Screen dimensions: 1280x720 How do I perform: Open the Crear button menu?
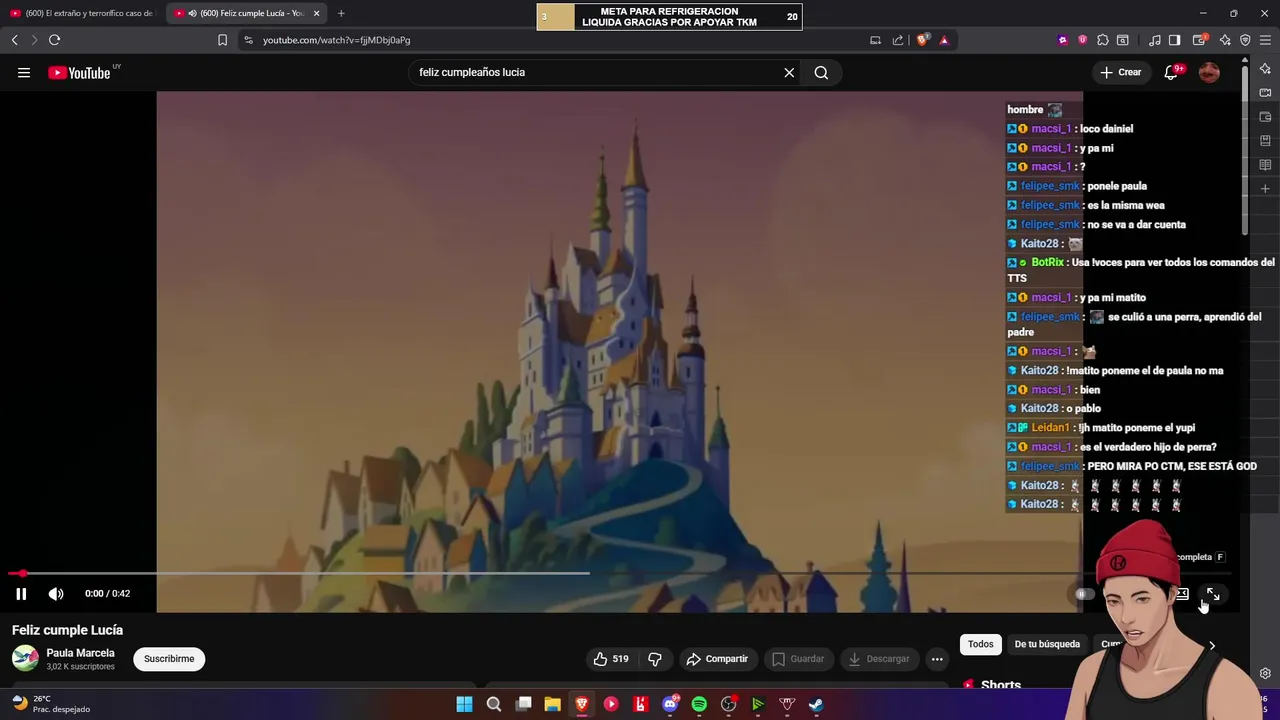point(1121,72)
